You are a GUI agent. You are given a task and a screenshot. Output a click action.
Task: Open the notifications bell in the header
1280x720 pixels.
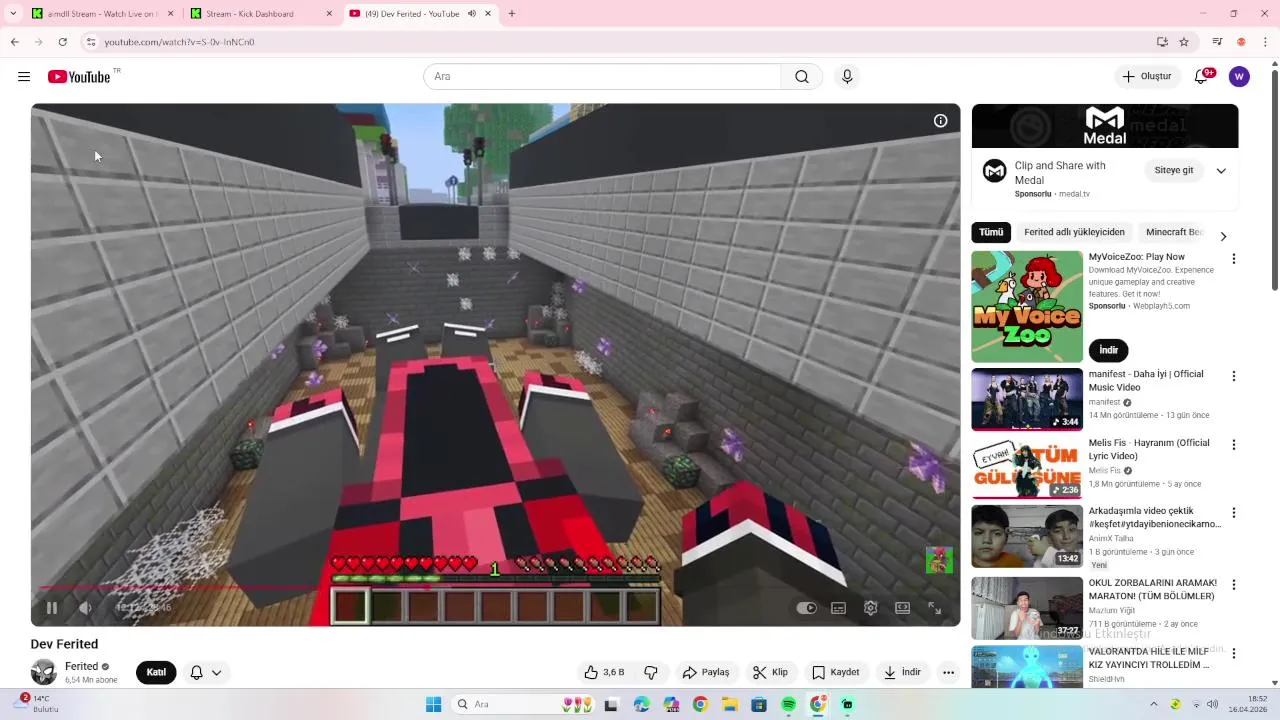point(1201,77)
